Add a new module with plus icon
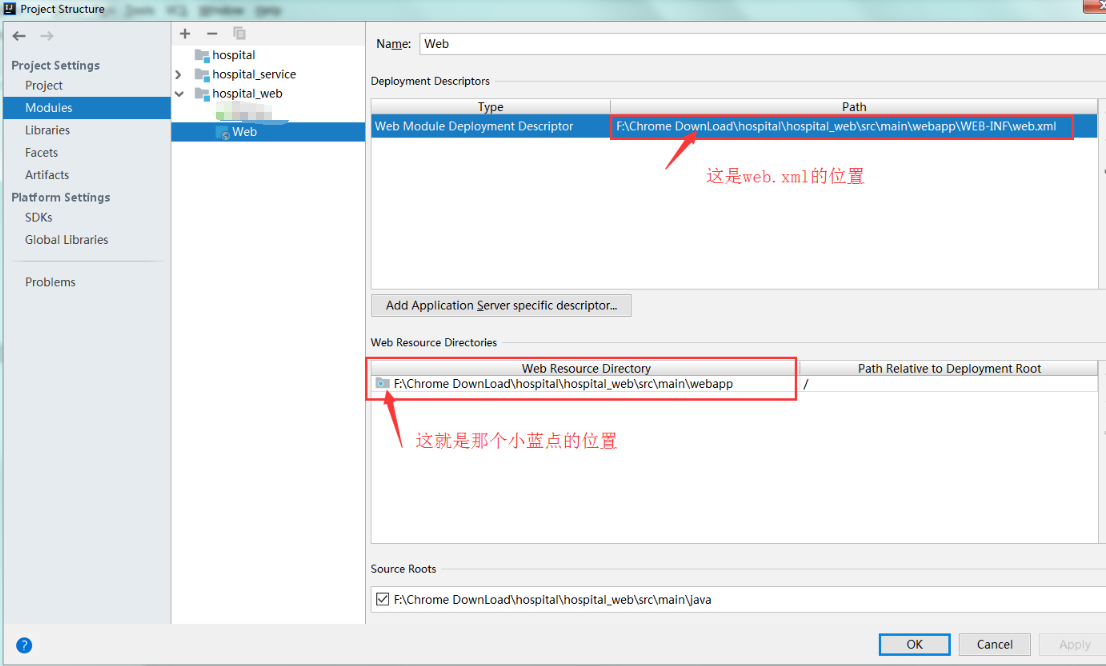This screenshot has width=1106, height=666. pyautogui.click(x=185, y=33)
